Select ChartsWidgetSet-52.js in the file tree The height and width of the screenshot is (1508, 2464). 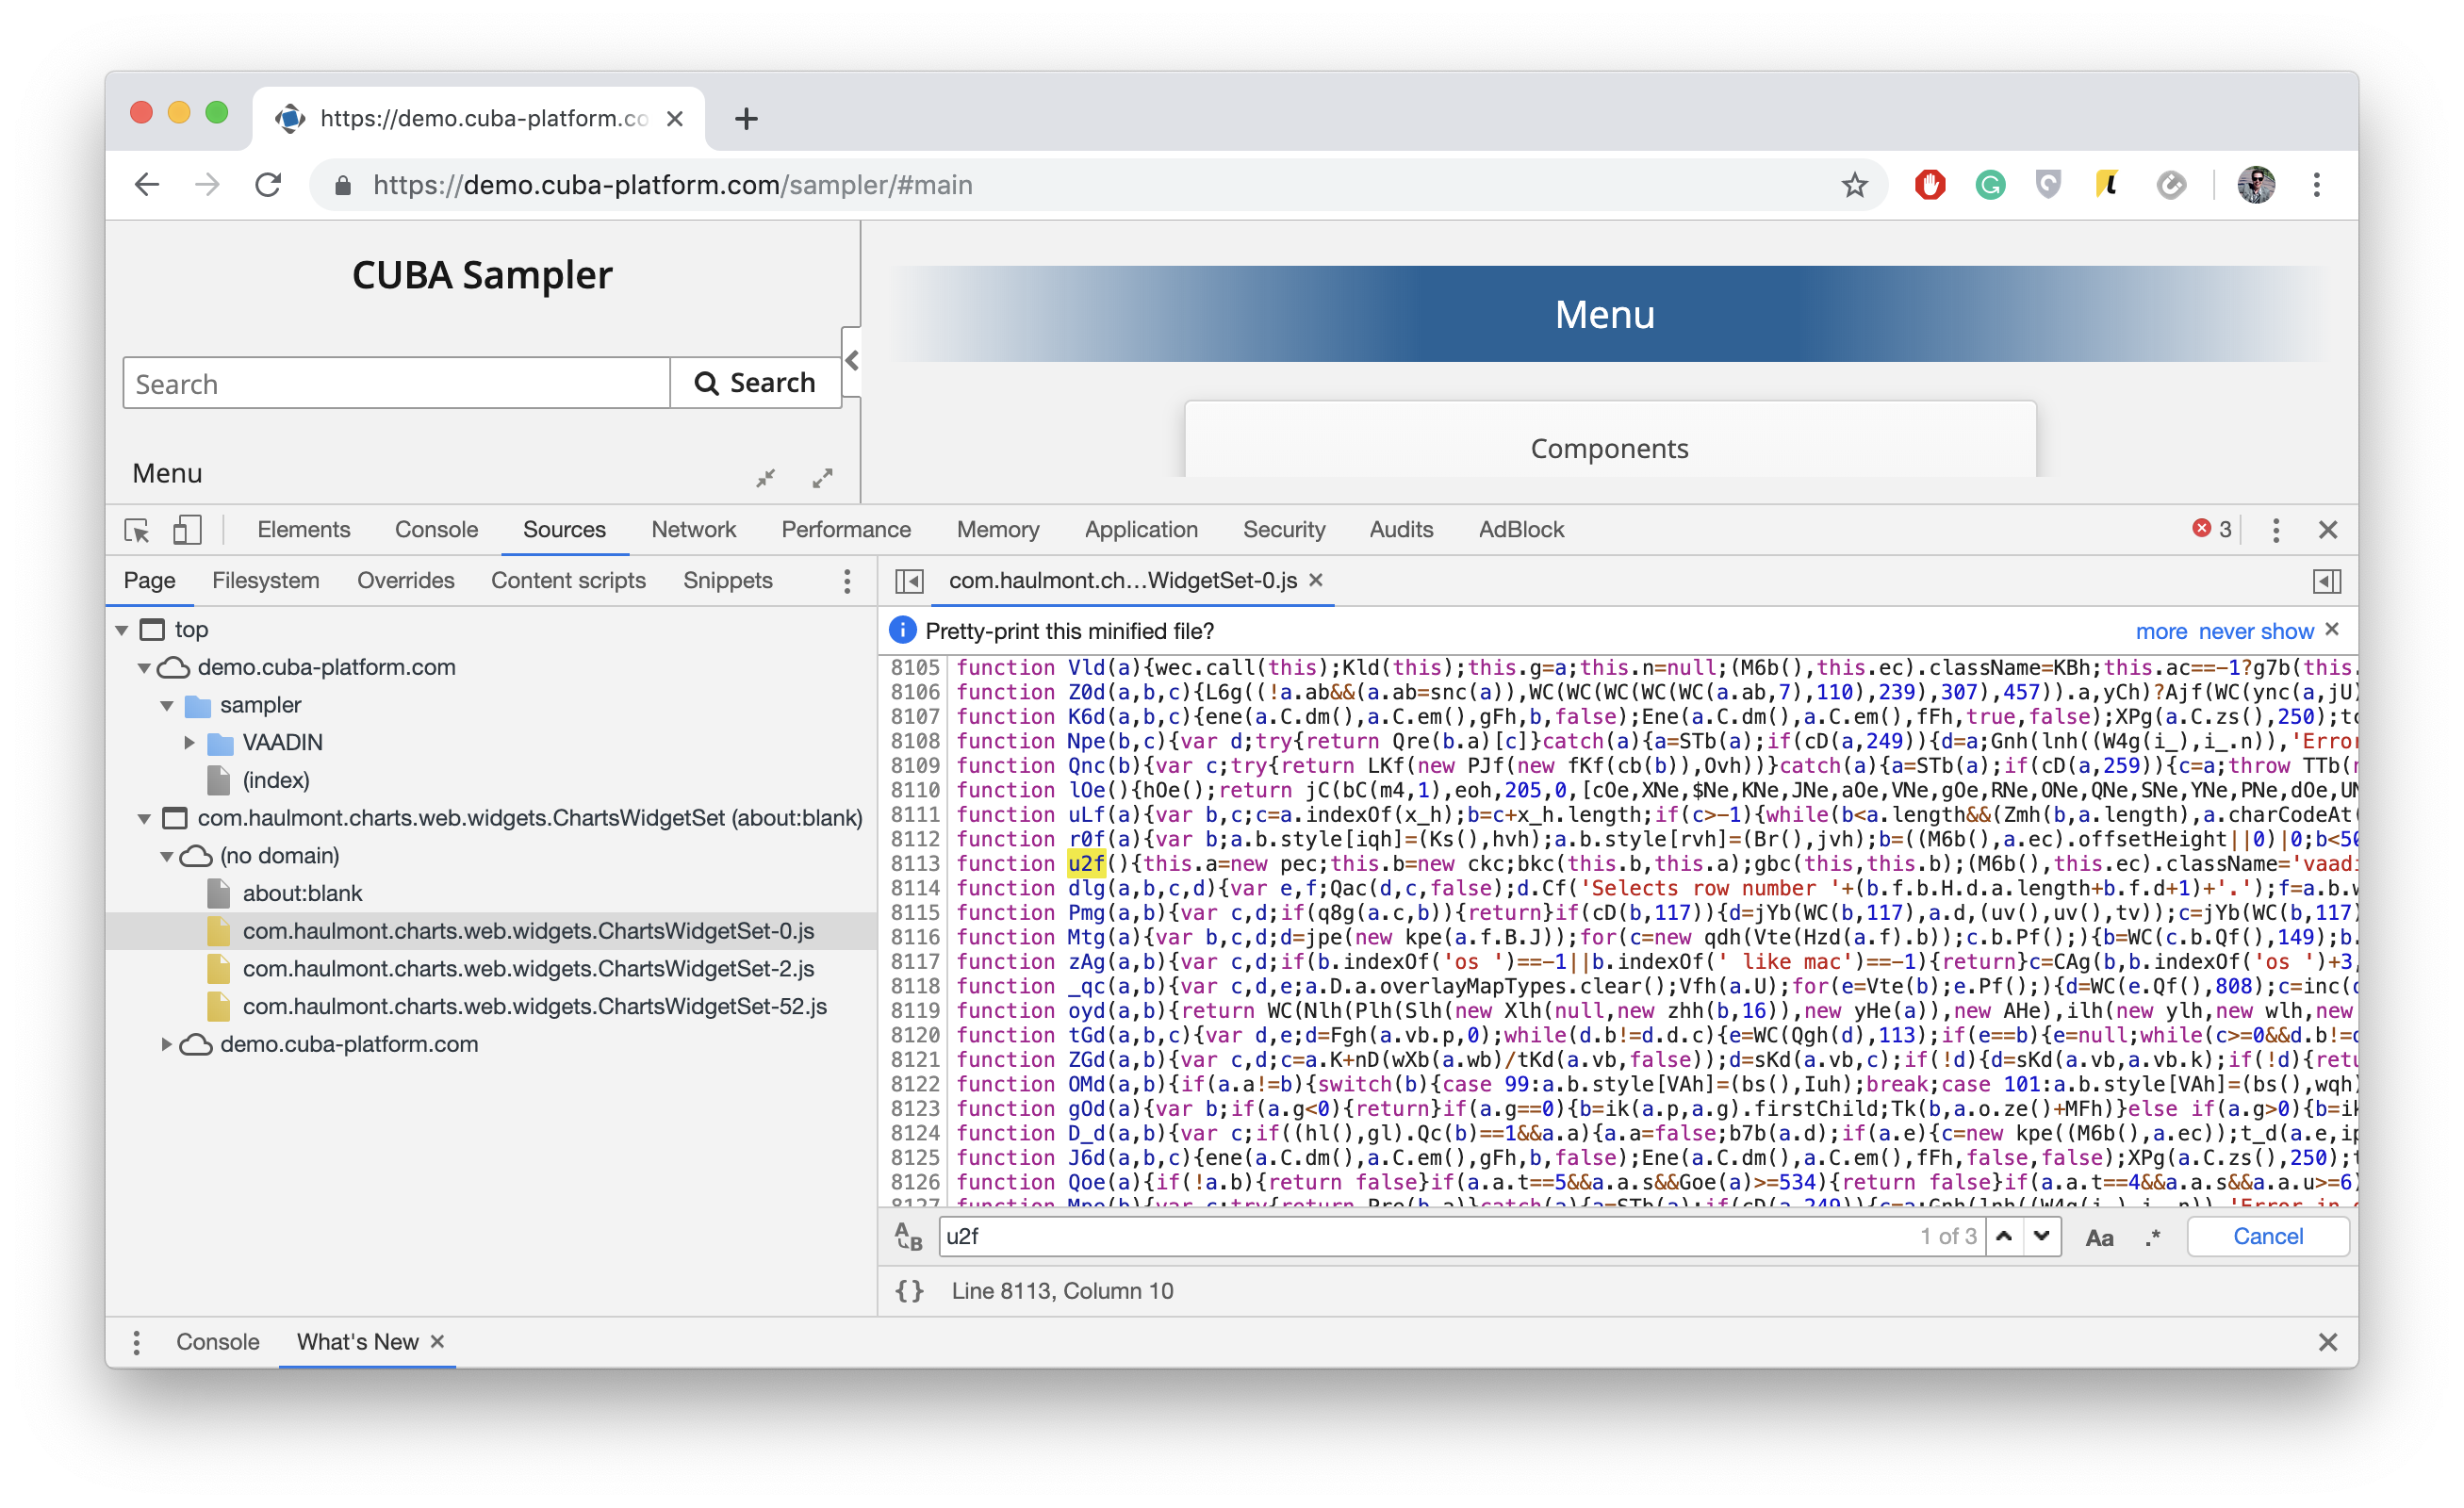(534, 1007)
